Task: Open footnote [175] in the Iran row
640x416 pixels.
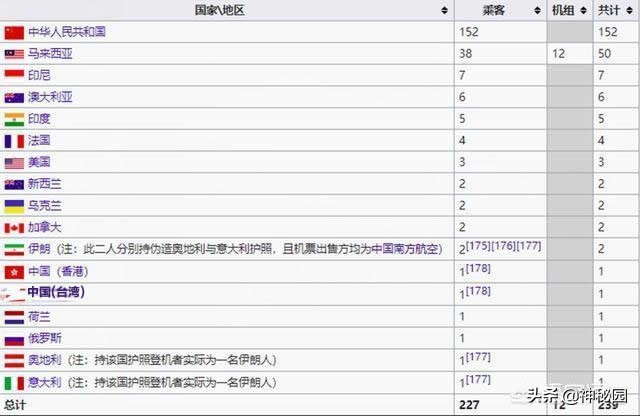Action: (x=476, y=245)
